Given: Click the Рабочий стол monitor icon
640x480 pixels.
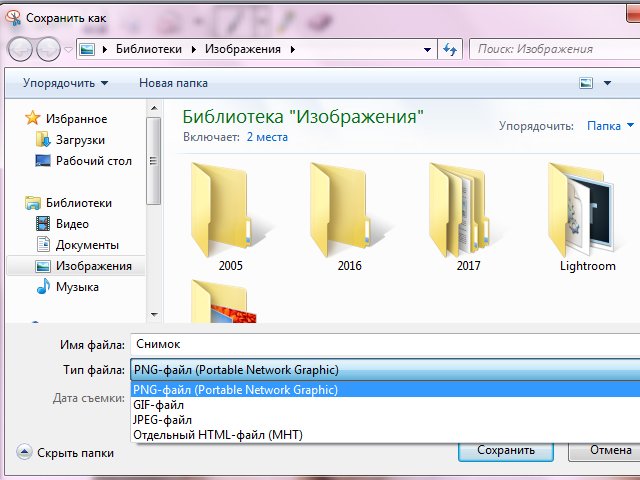Looking at the screenshot, I should coord(43,160).
